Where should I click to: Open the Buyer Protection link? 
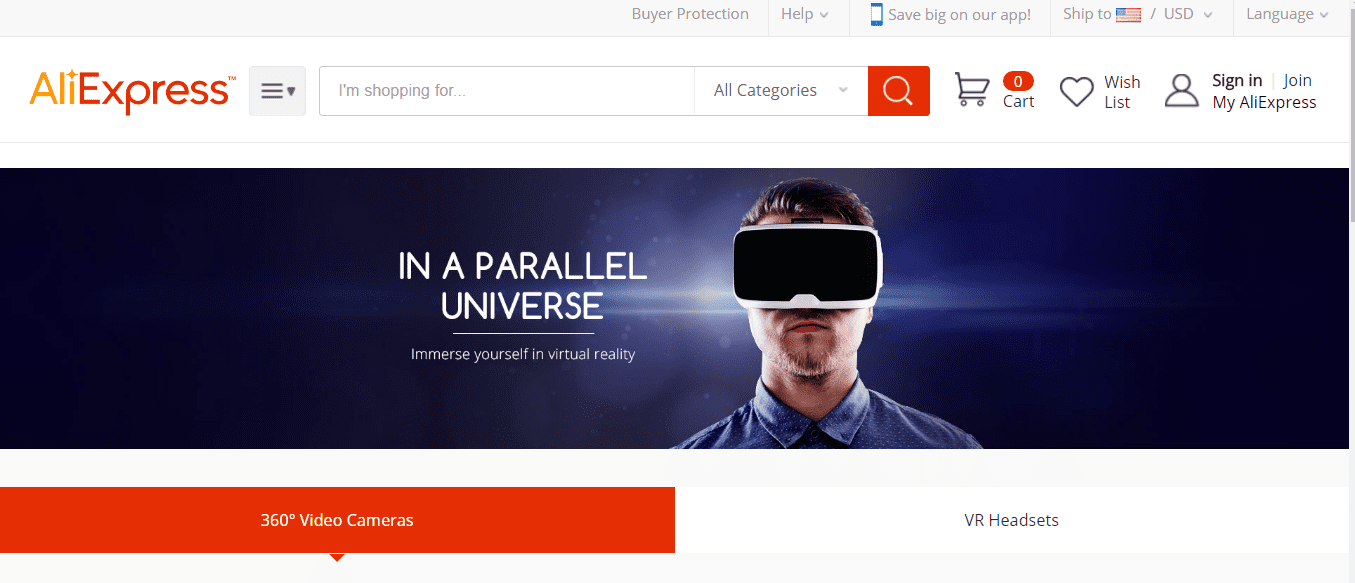coord(690,14)
